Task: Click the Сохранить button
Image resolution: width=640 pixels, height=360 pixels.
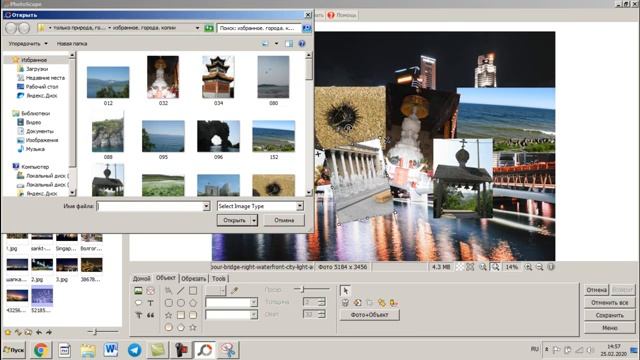Action: click(x=609, y=315)
